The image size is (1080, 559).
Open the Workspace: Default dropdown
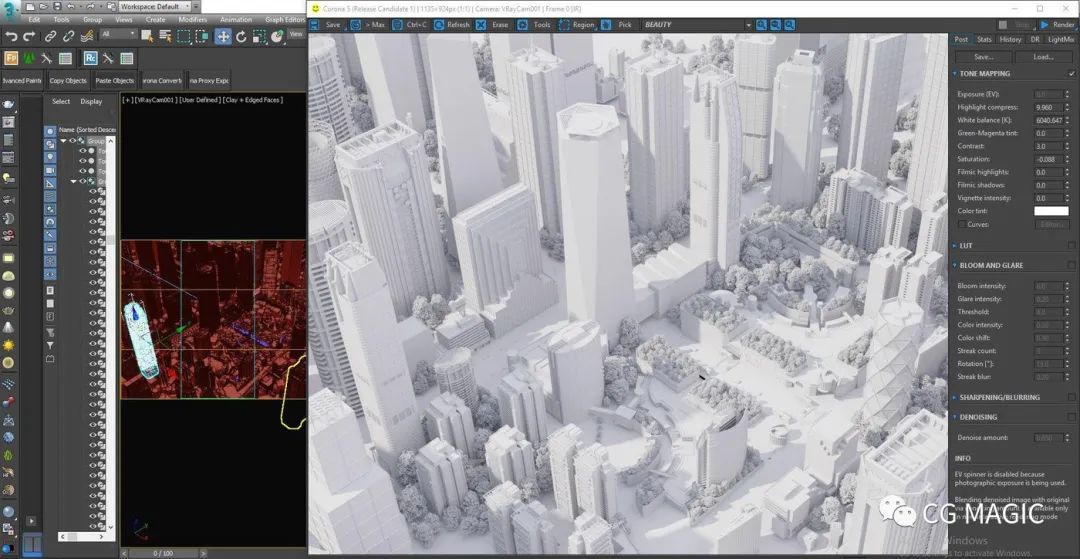159,6
